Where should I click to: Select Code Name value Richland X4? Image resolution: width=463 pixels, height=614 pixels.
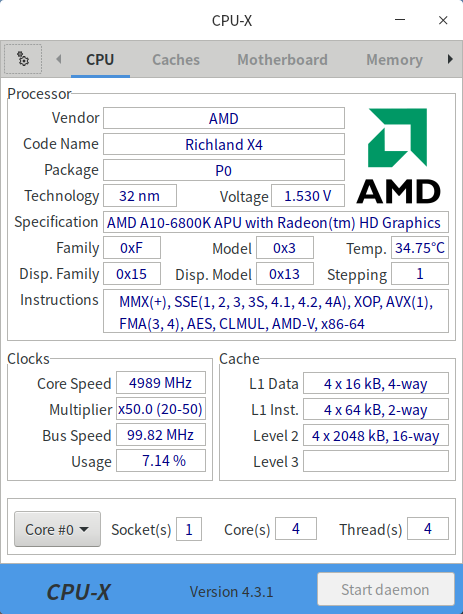coord(224,144)
